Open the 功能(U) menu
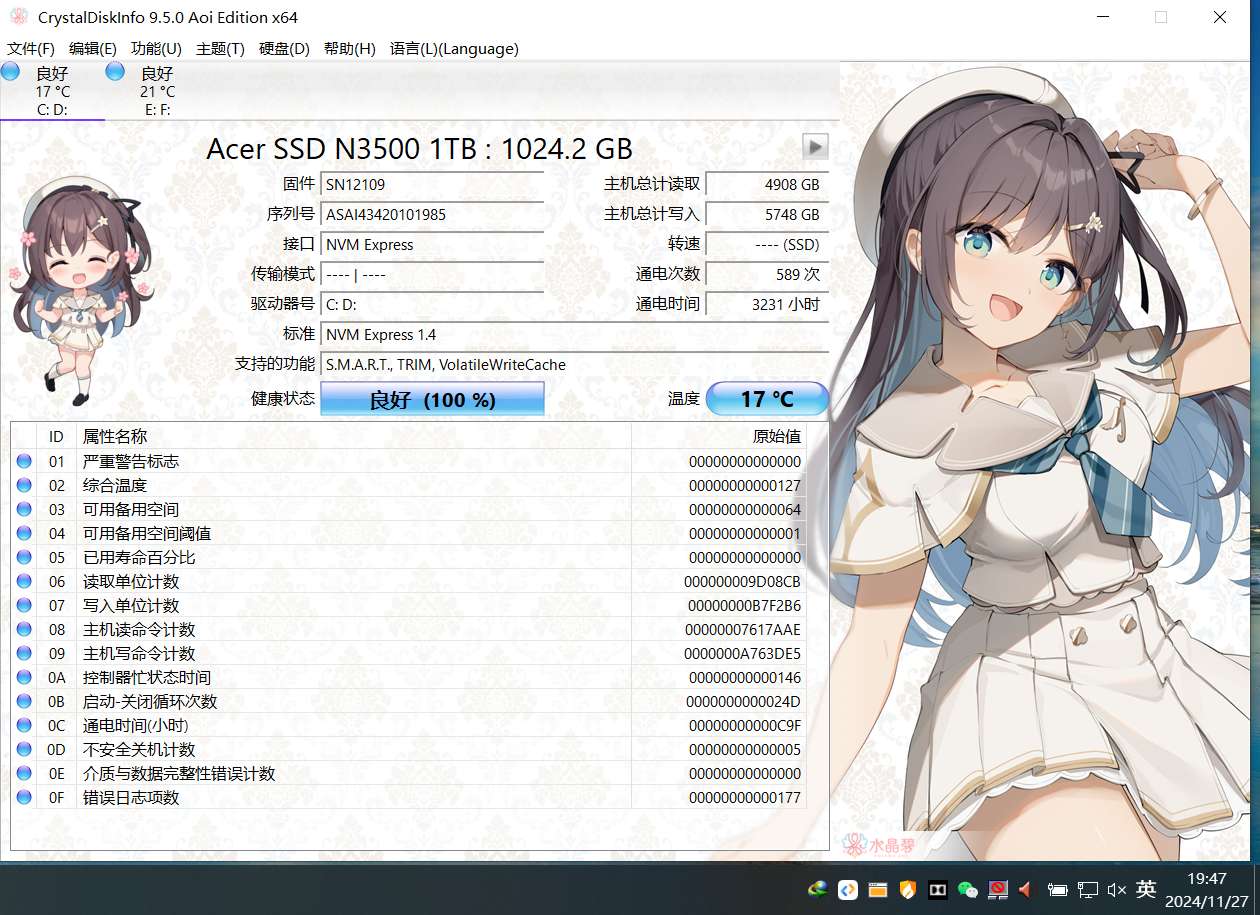The height and width of the screenshot is (915, 1260). (x=156, y=48)
